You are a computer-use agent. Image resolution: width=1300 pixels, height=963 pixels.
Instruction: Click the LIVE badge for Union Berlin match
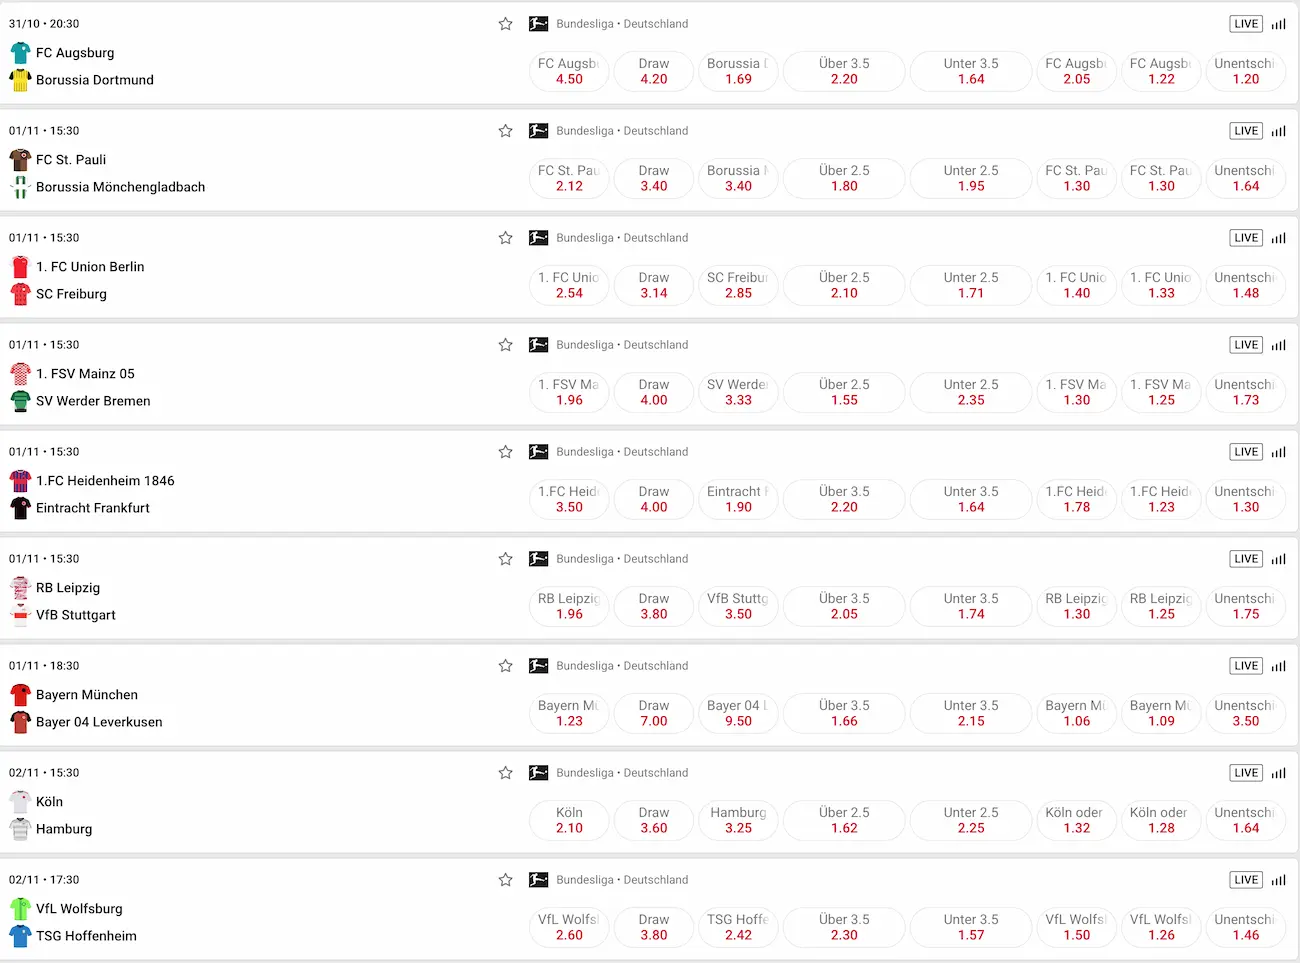1246,238
